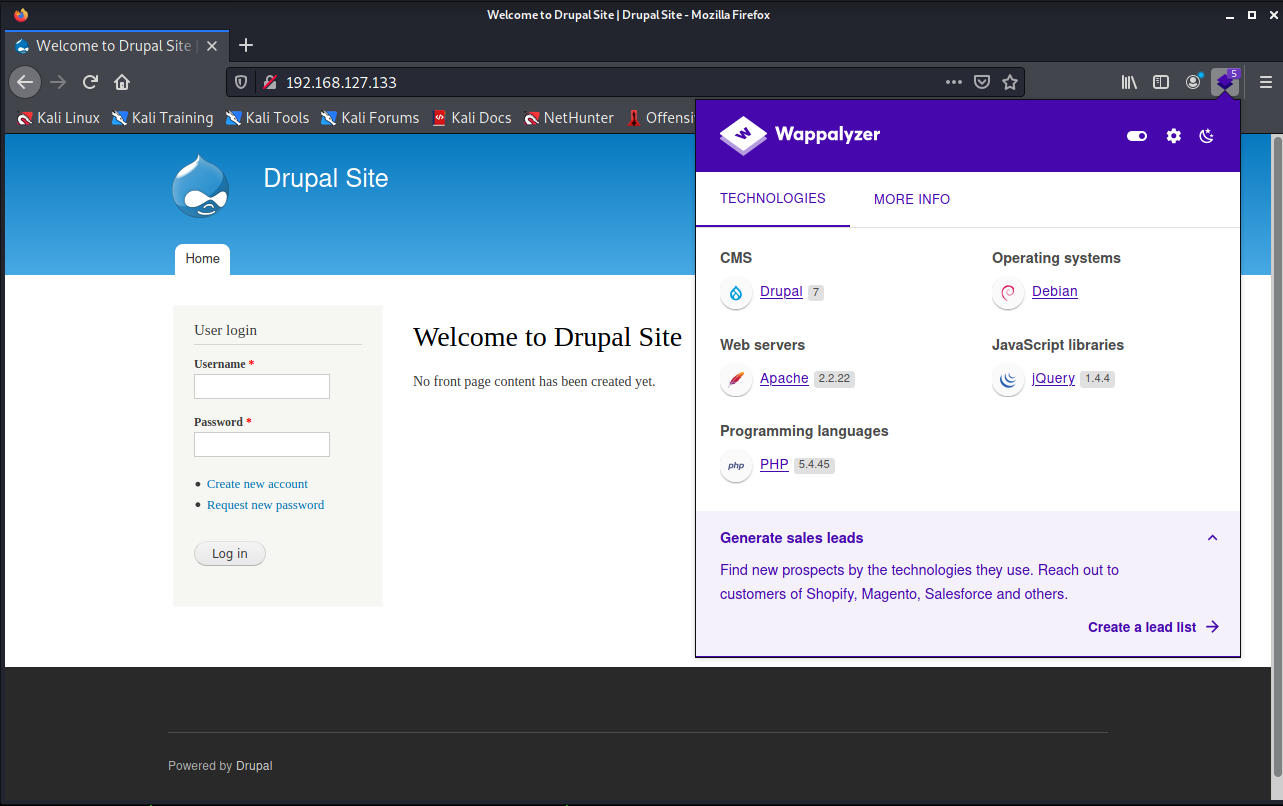The image size is (1283, 806).
Task: Open the Kali Forums bookmark
Action: point(370,118)
